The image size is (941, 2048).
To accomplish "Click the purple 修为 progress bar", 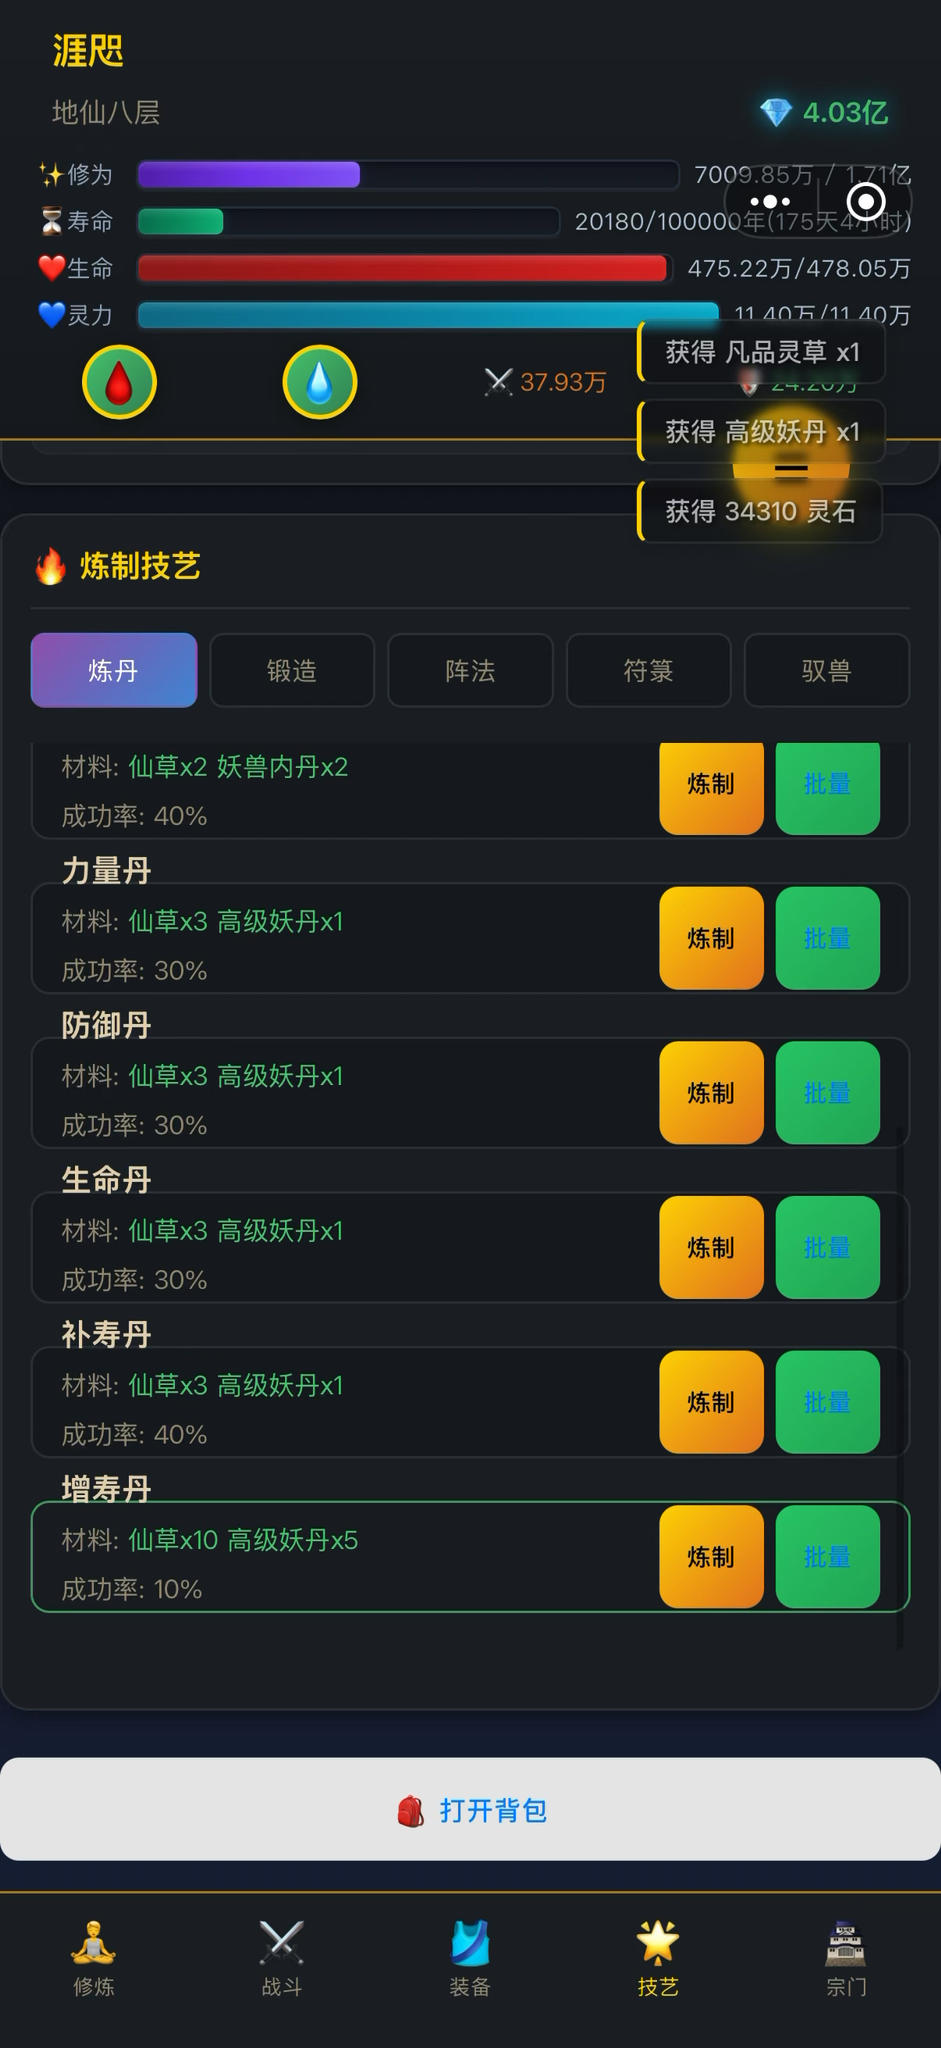I will coord(408,175).
